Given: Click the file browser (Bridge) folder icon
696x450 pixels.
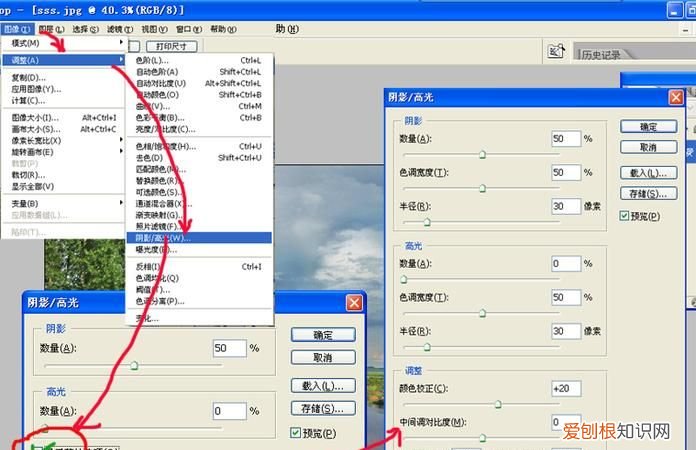Looking at the screenshot, I should (556, 51).
